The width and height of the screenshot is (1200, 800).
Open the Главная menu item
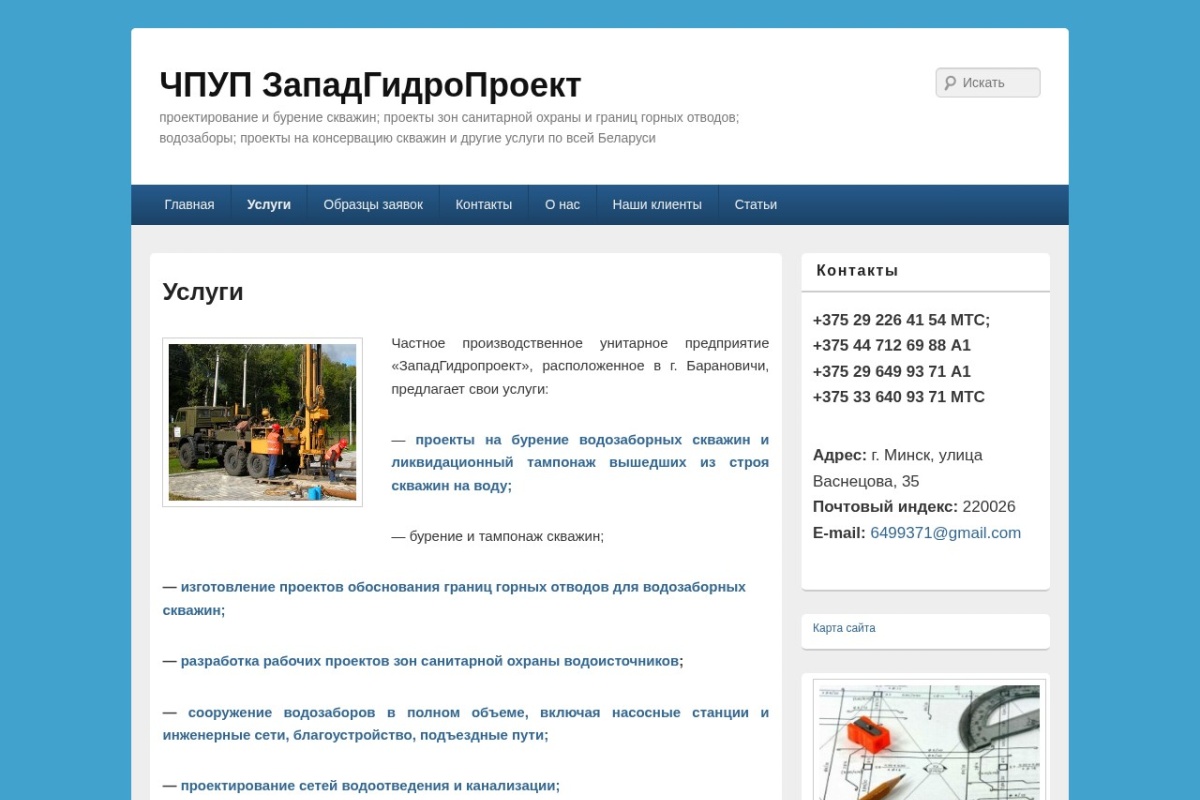189,205
